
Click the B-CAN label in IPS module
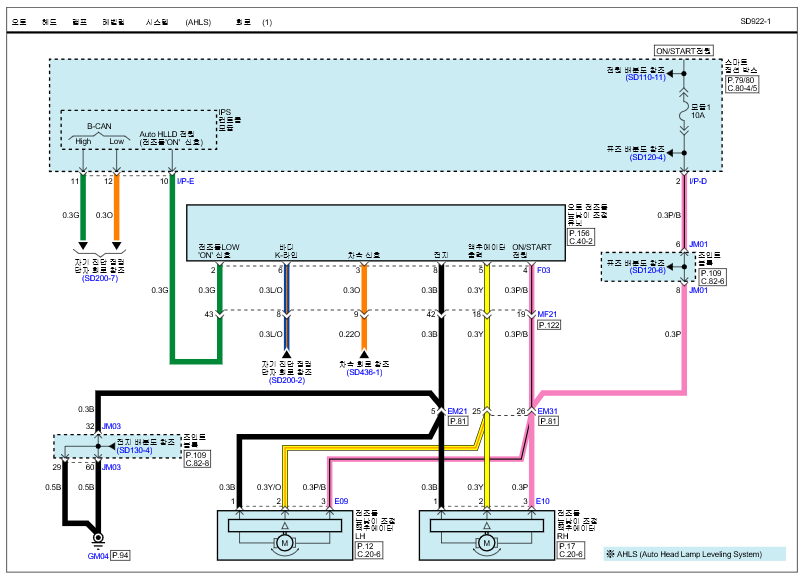click(99, 126)
